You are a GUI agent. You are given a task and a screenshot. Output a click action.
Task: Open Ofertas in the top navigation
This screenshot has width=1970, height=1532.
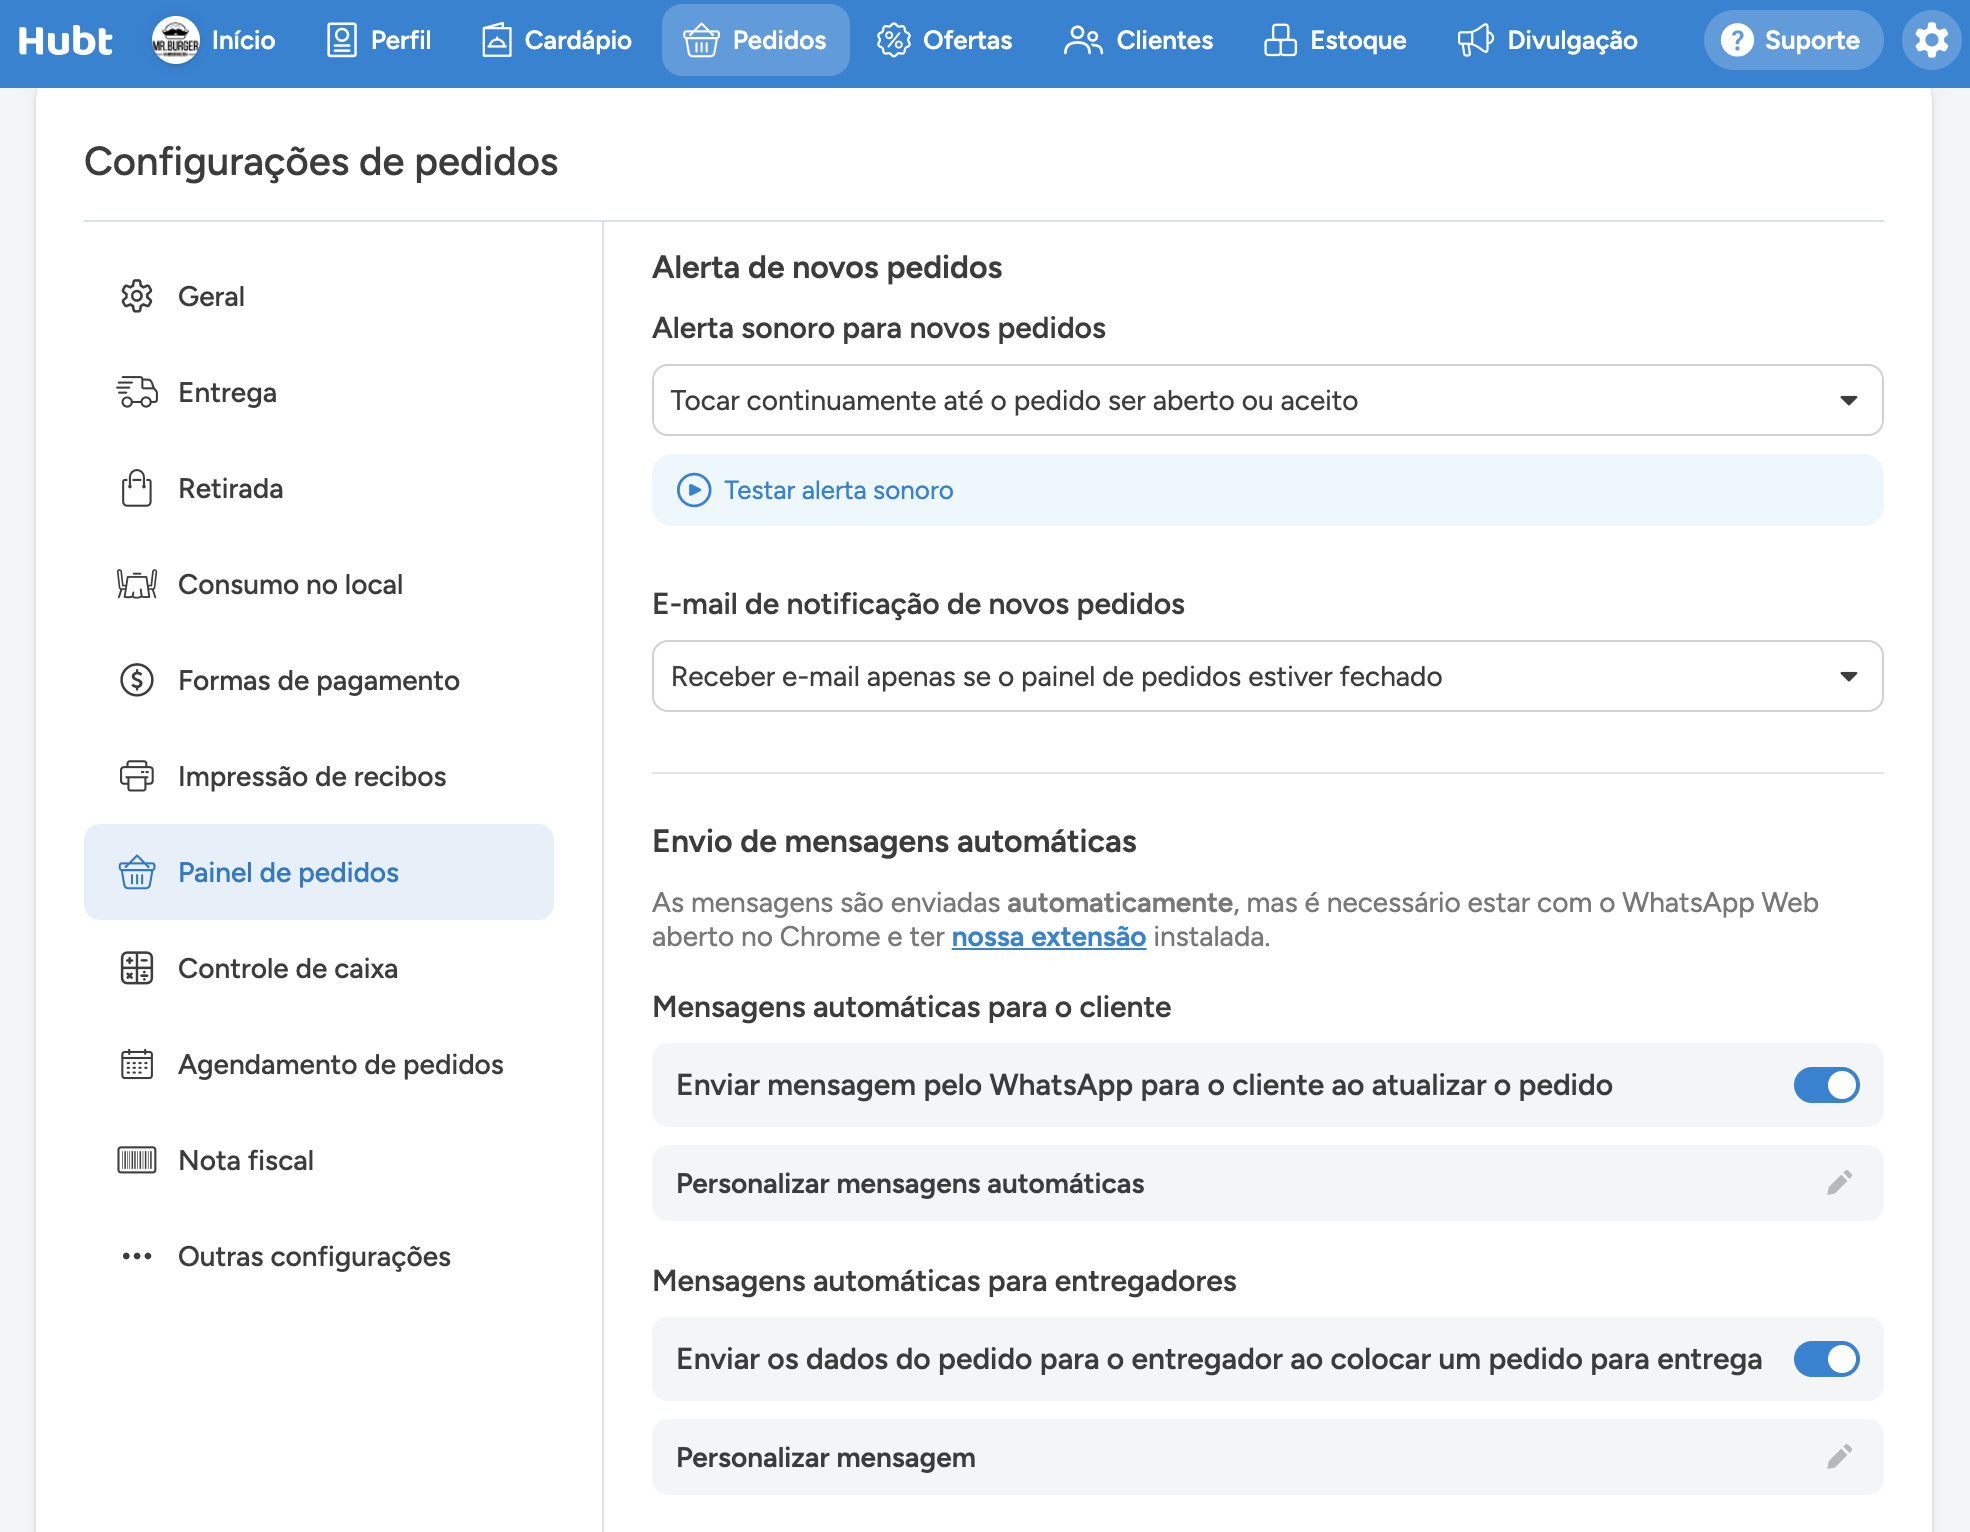pyautogui.click(x=945, y=40)
